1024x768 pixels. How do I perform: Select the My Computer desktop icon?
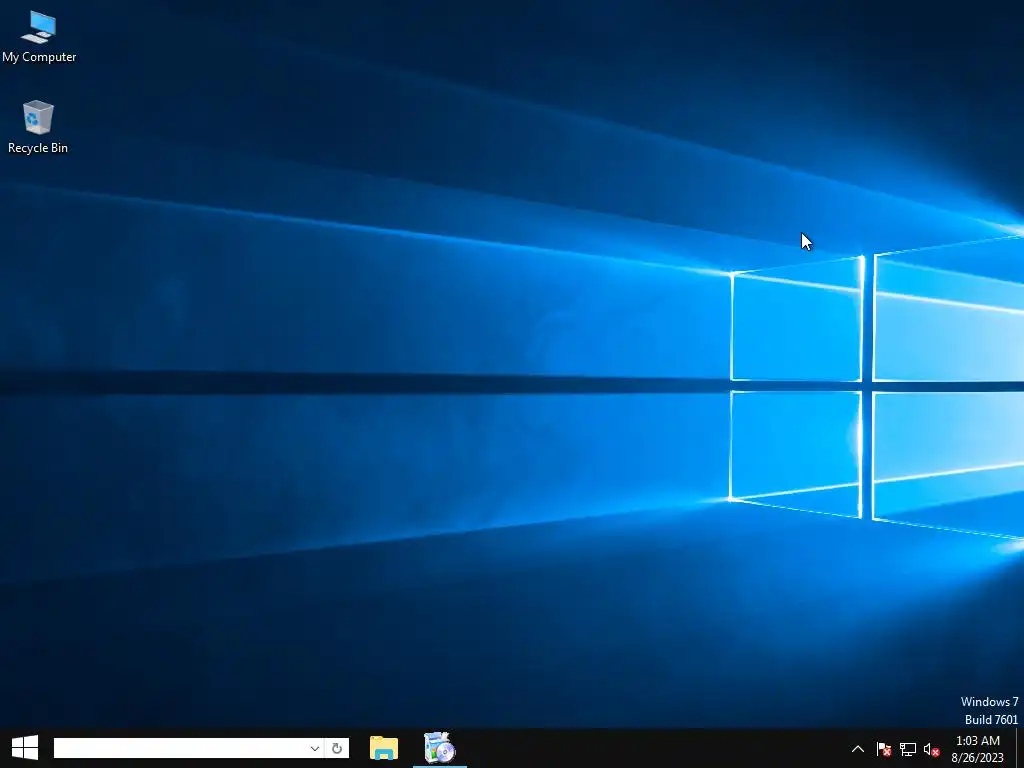click(39, 37)
